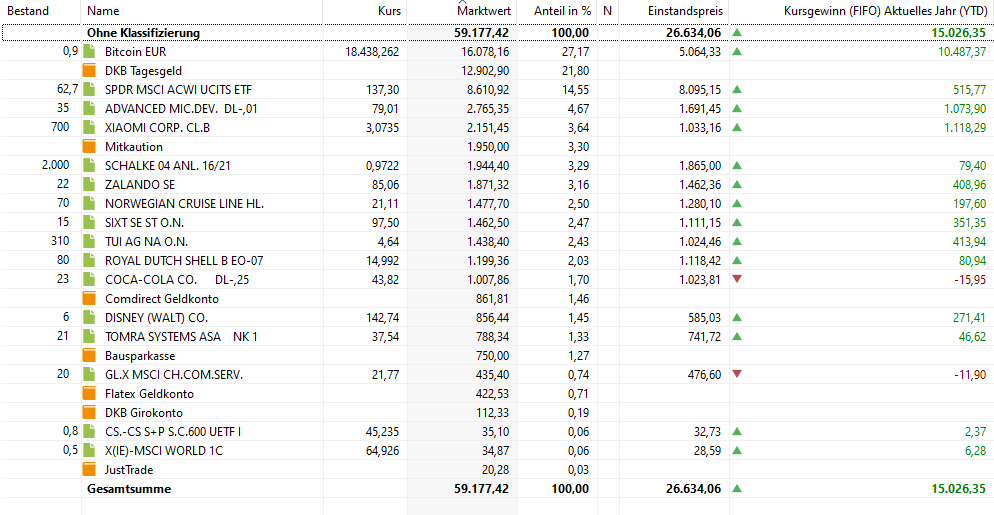Click the orange icon for Comdirect Geldkonto

tap(89, 298)
